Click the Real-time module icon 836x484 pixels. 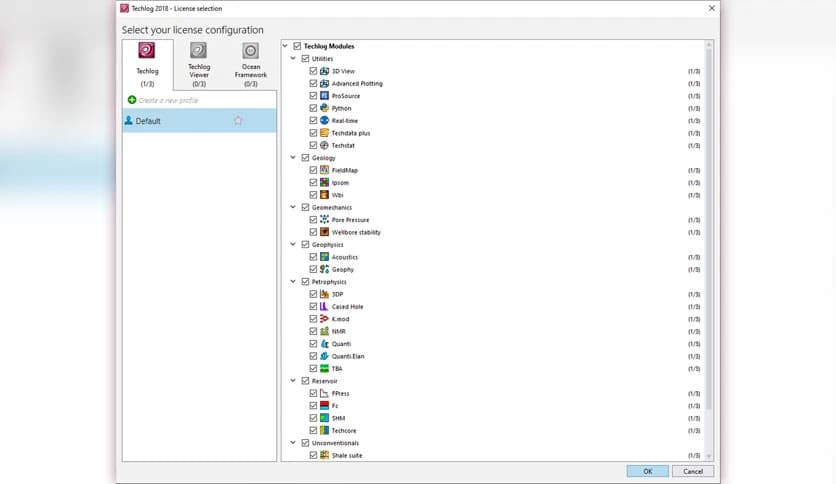tap(324, 120)
